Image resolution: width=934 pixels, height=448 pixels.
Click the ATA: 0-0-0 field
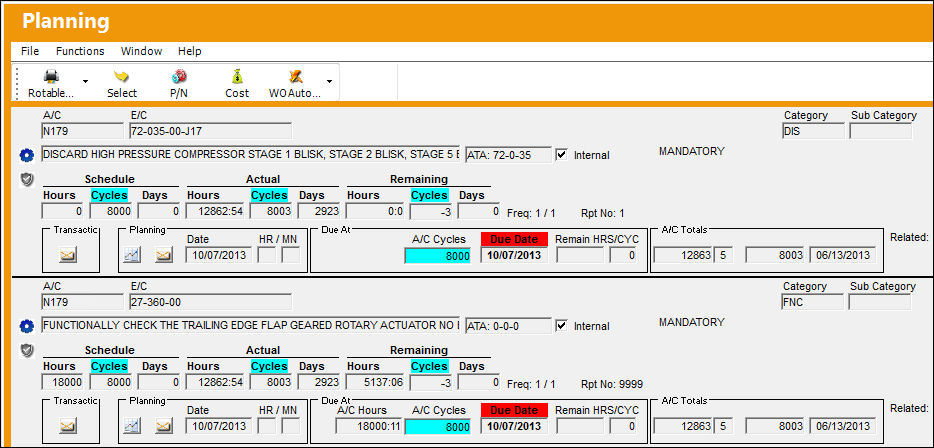point(508,326)
